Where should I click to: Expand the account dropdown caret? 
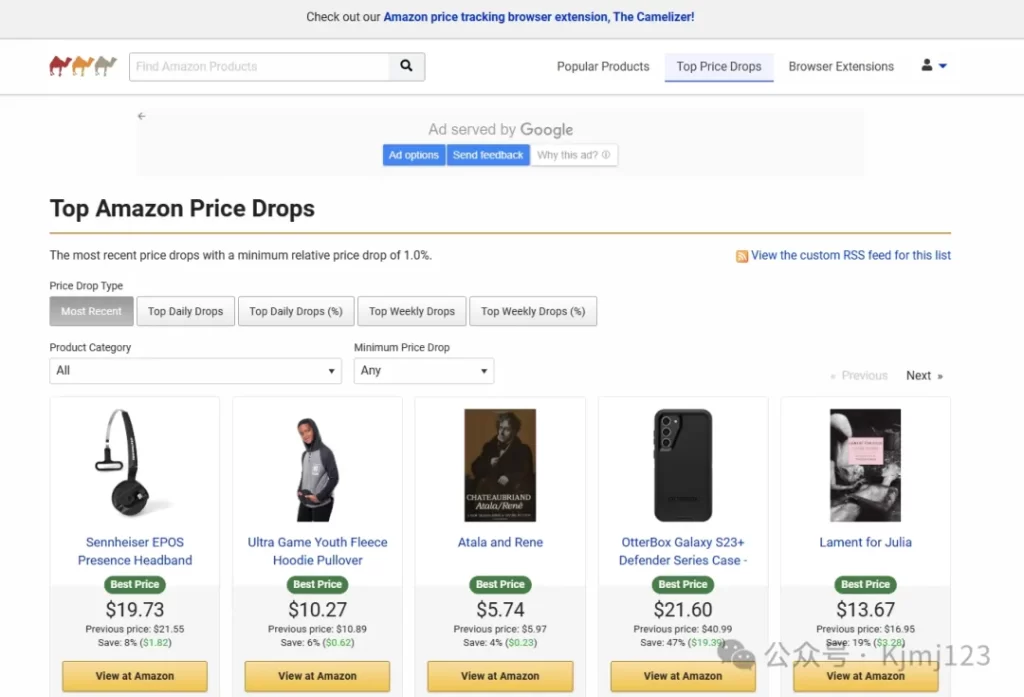942,66
